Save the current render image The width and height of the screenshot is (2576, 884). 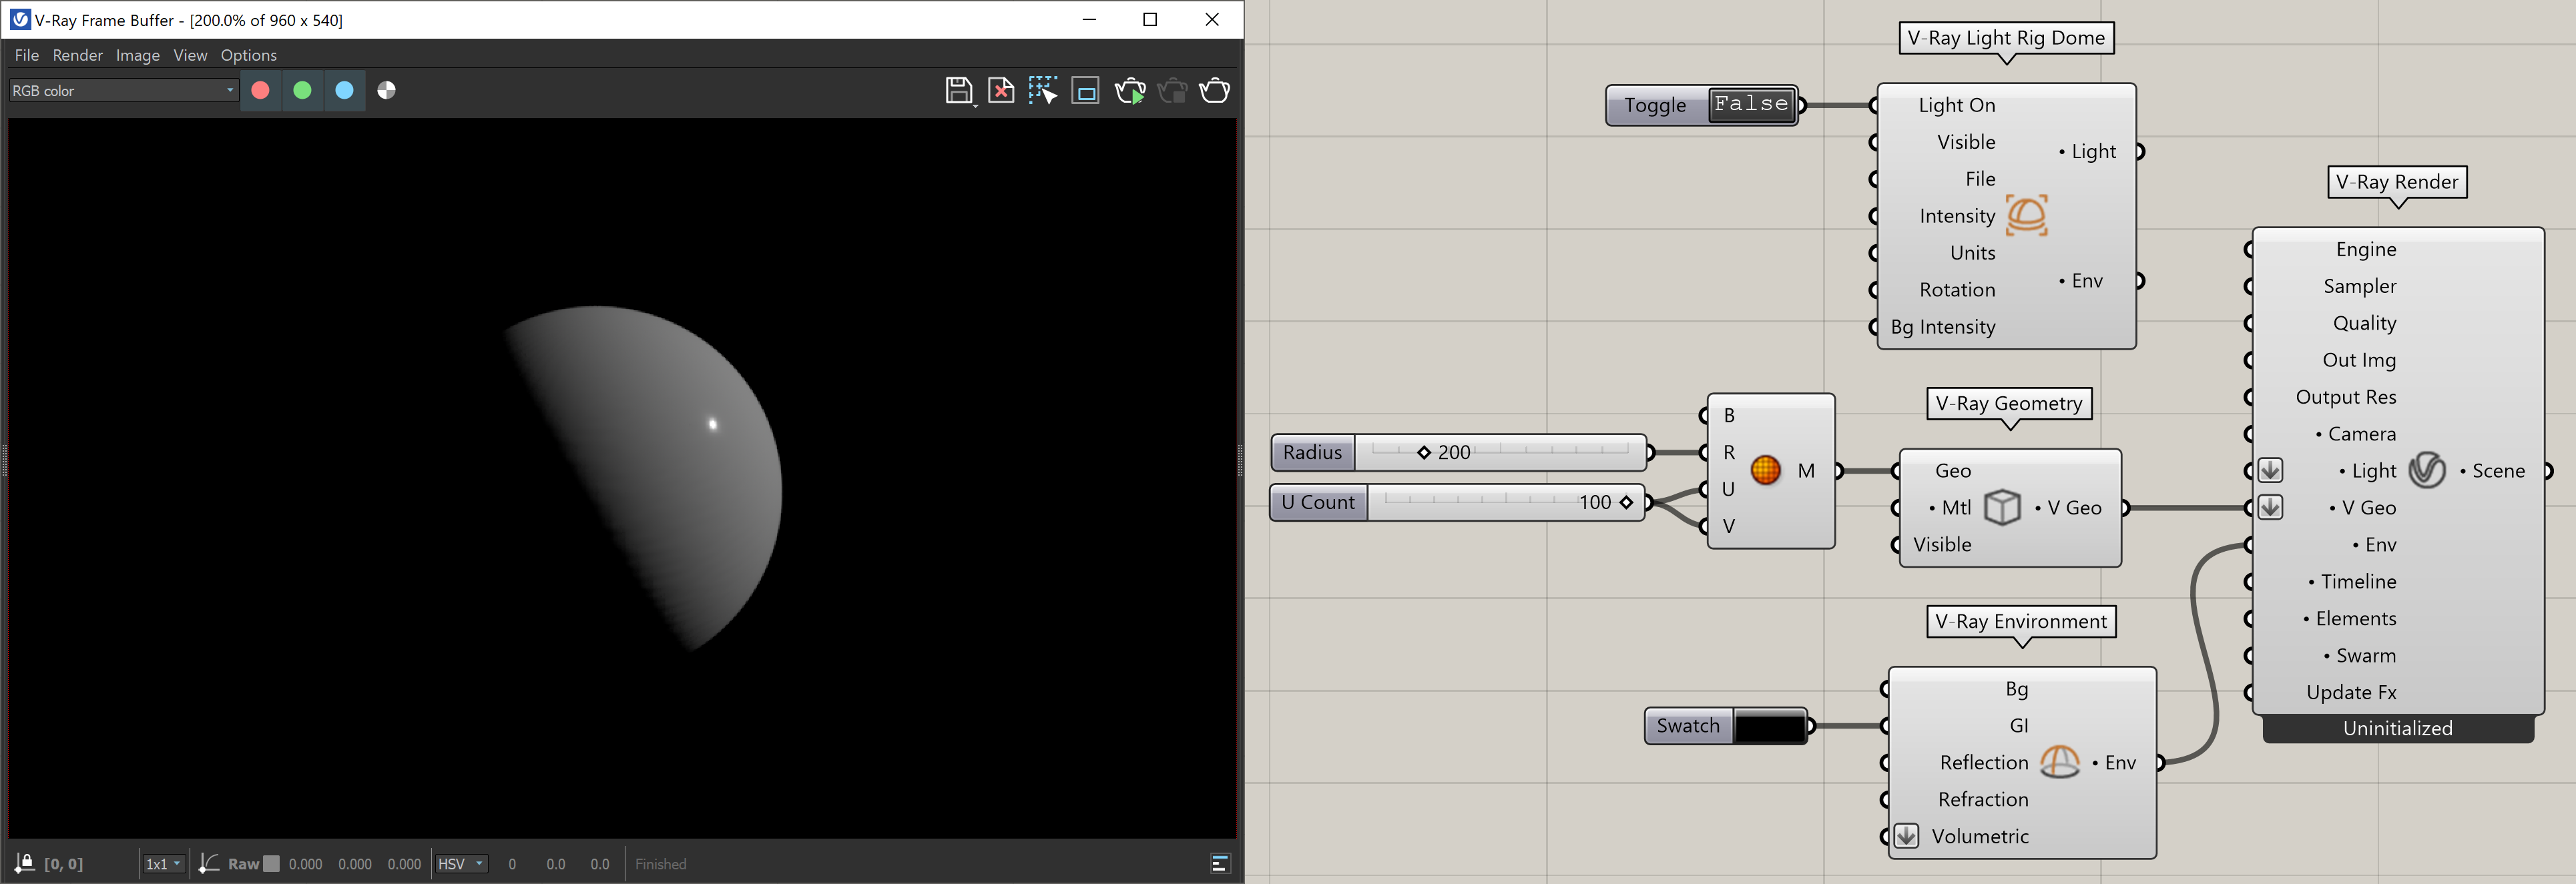click(x=959, y=91)
